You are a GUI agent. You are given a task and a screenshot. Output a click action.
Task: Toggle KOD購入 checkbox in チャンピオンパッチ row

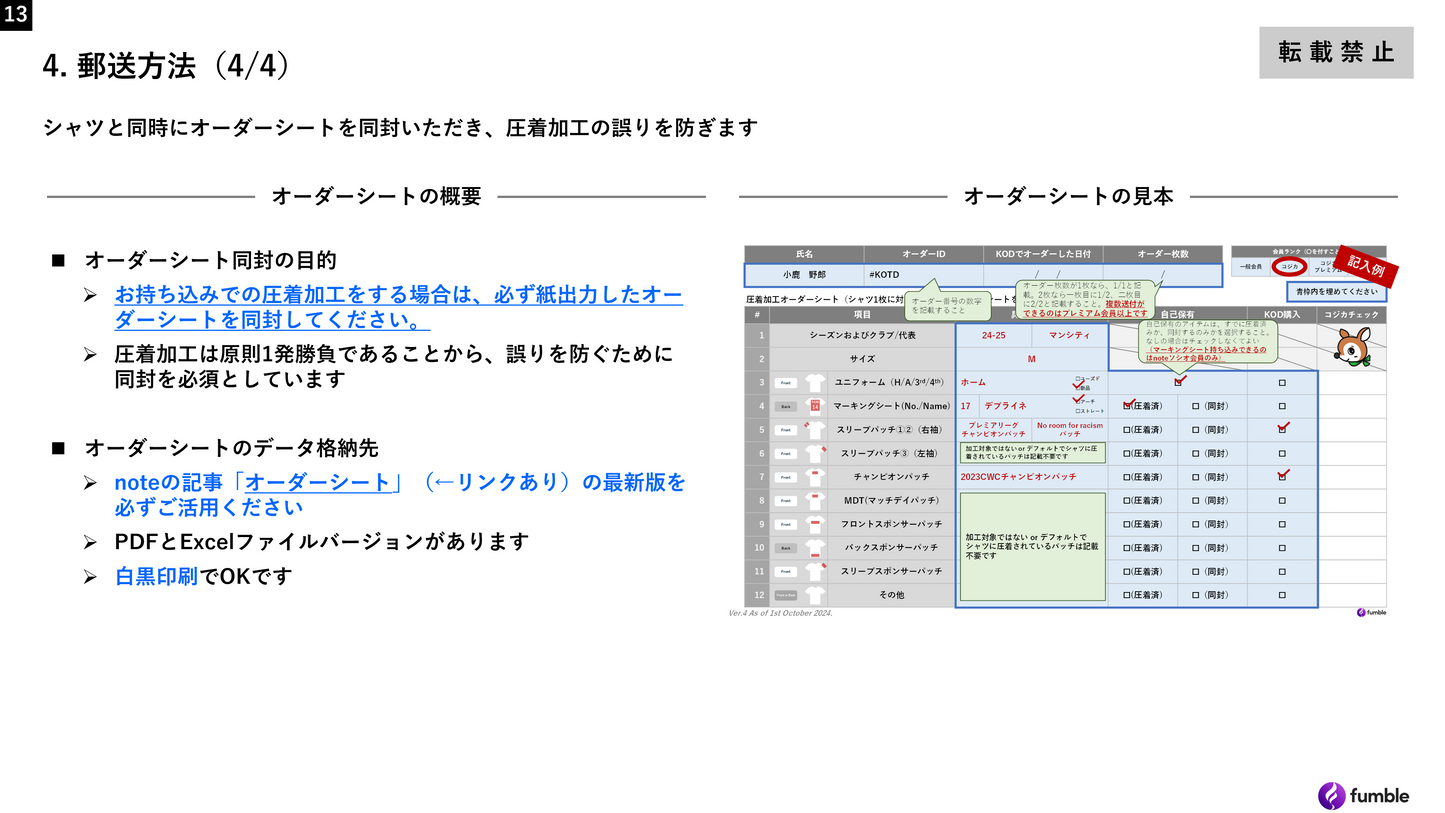(x=1283, y=475)
